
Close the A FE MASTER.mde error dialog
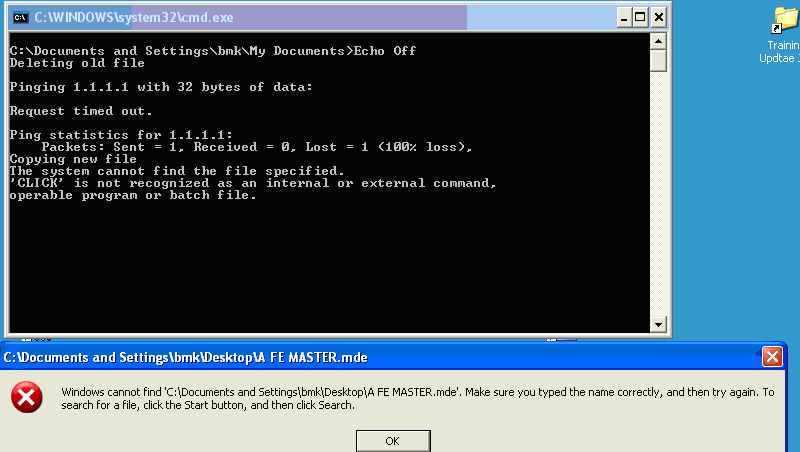click(x=772, y=357)
